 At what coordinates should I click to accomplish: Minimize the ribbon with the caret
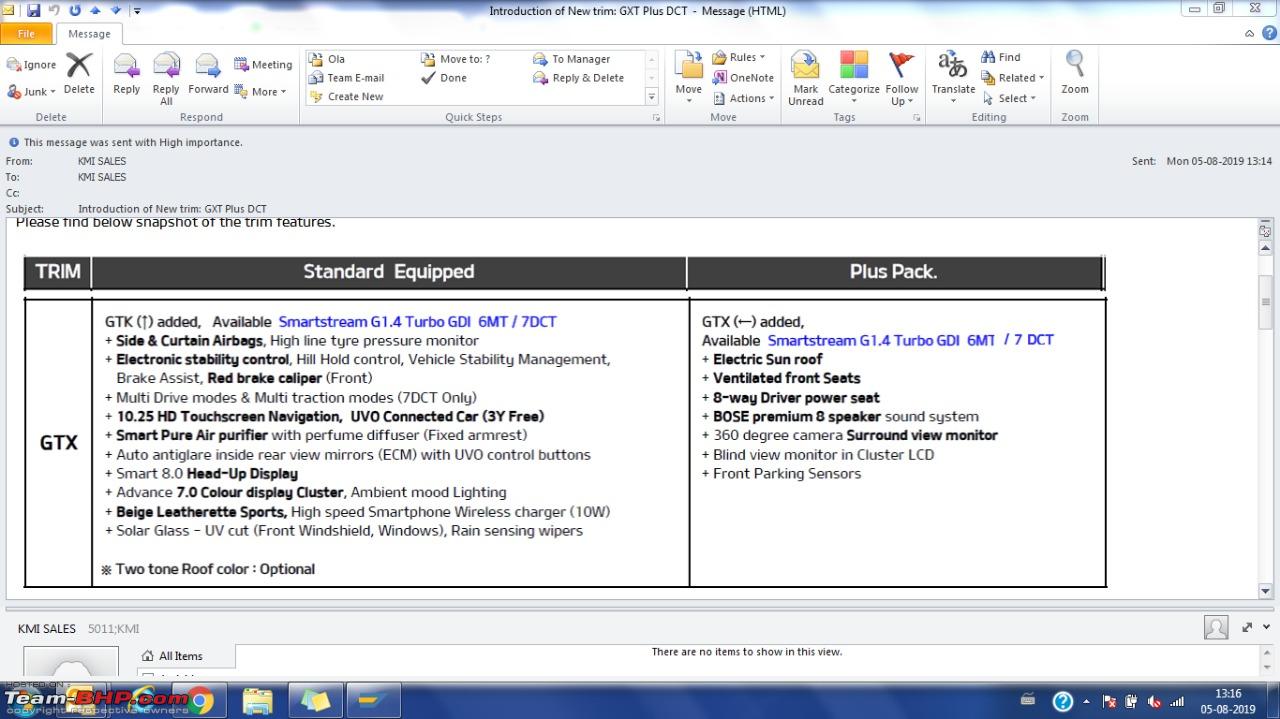(1250, 33)
